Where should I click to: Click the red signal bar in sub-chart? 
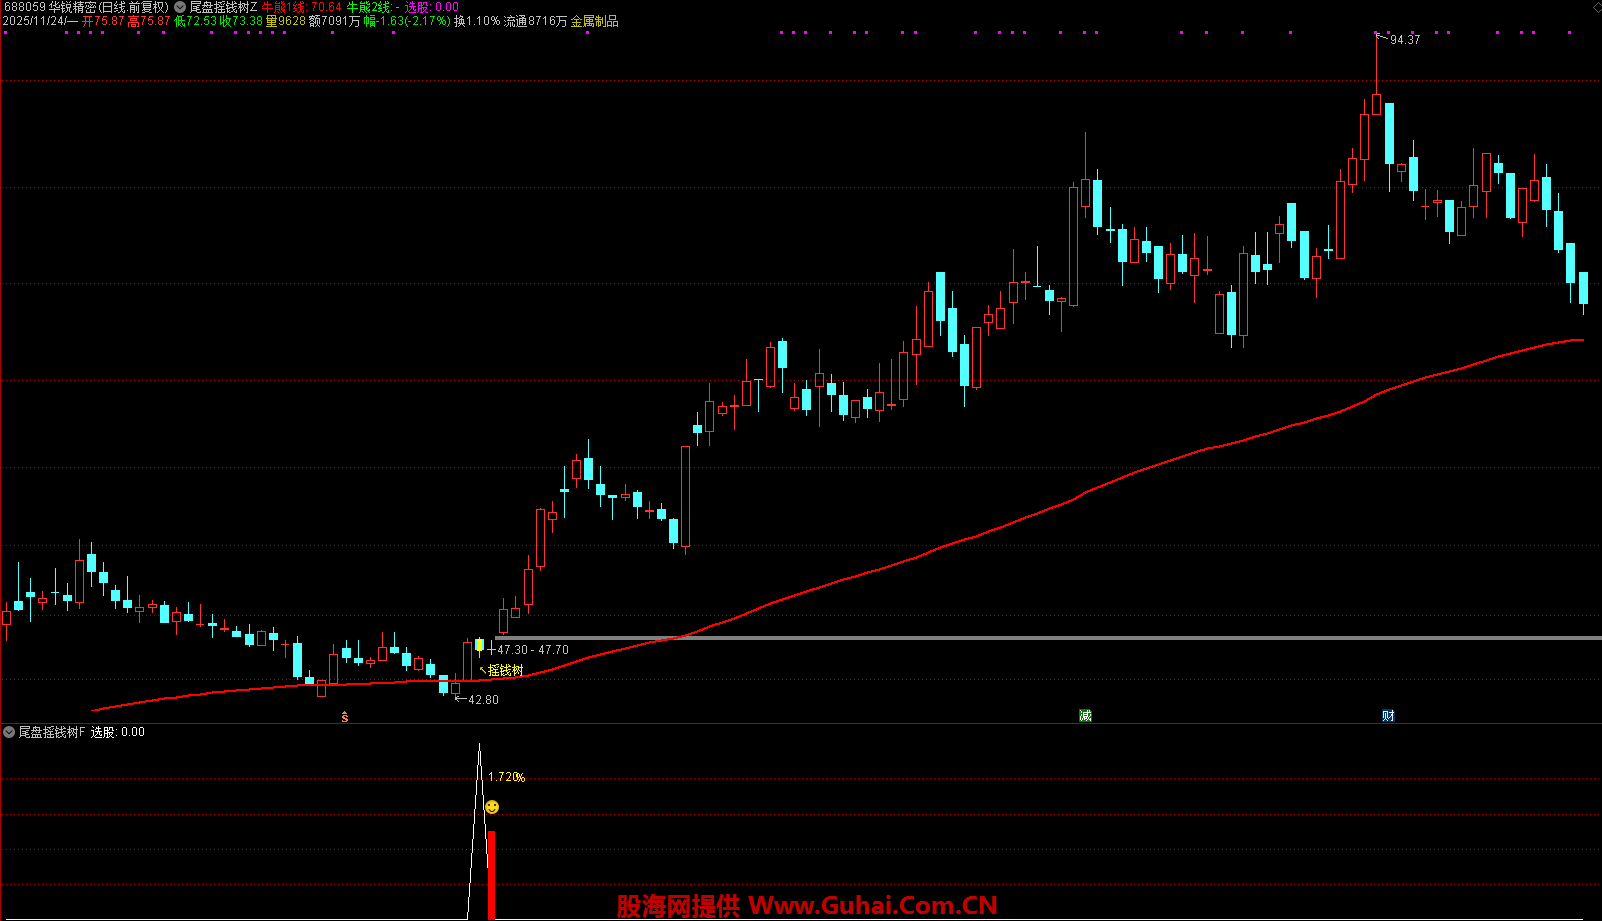pos(491,875)
